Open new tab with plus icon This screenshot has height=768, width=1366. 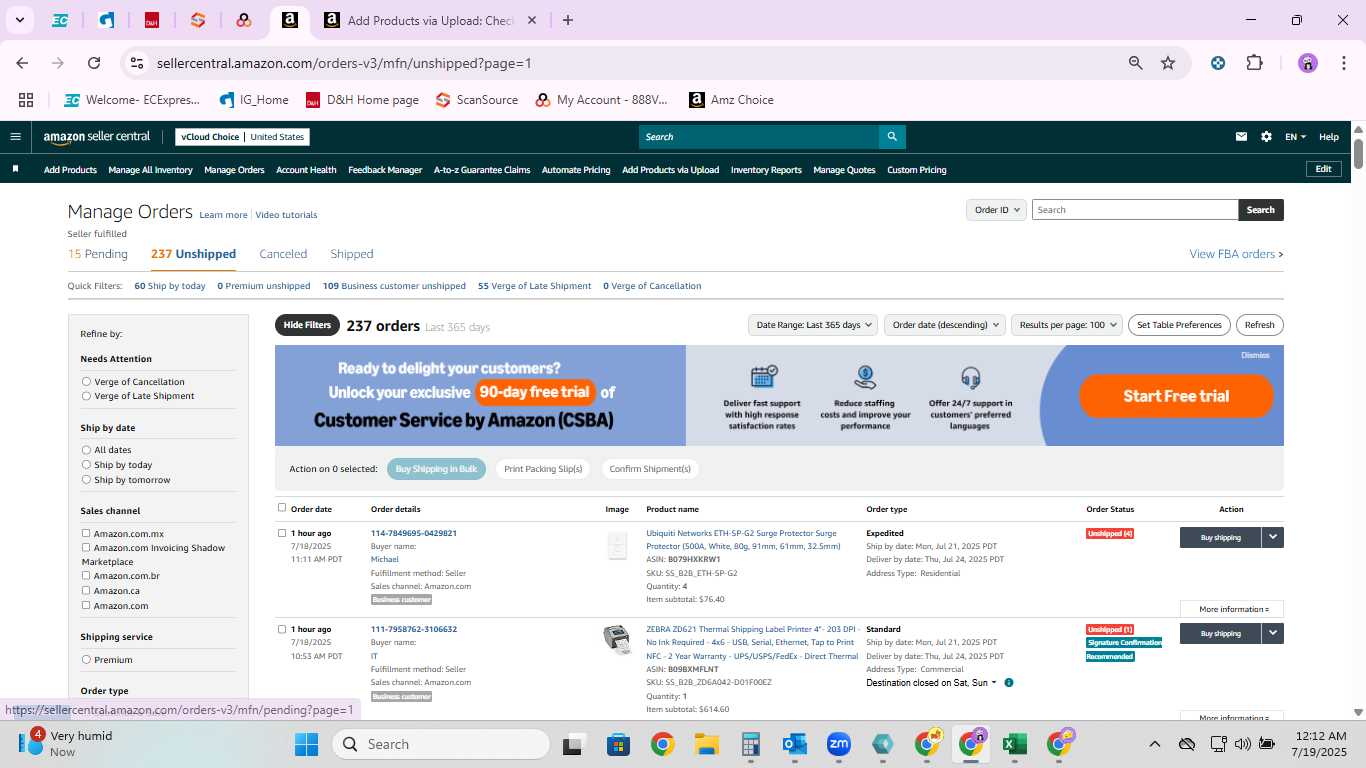[568, 20]
